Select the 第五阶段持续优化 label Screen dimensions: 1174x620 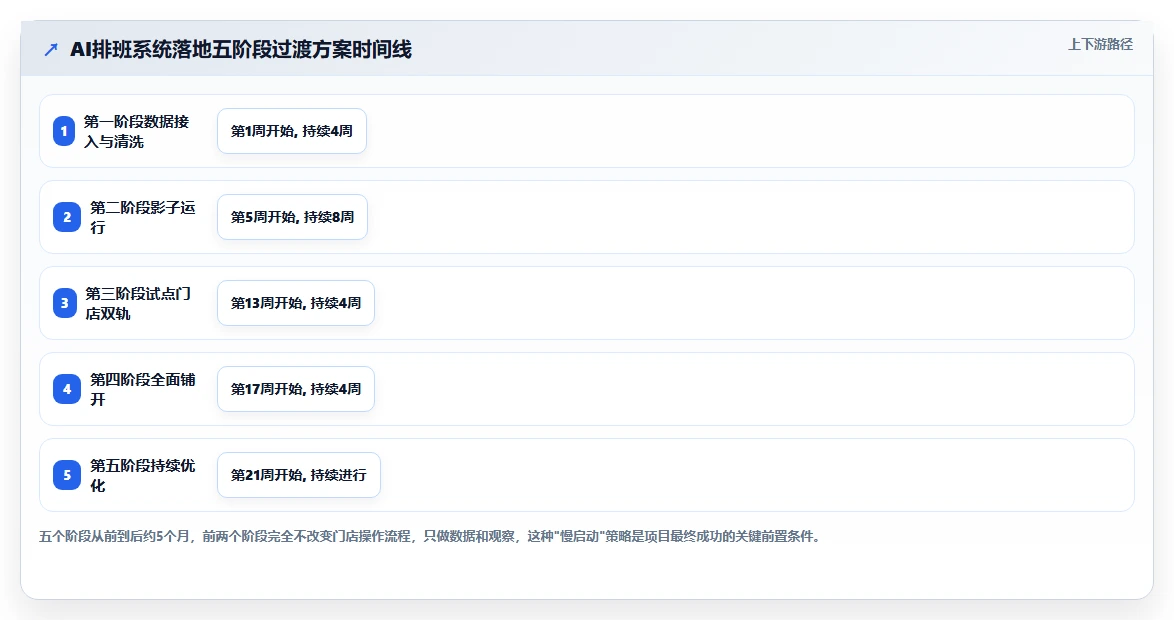click(143, 475)
